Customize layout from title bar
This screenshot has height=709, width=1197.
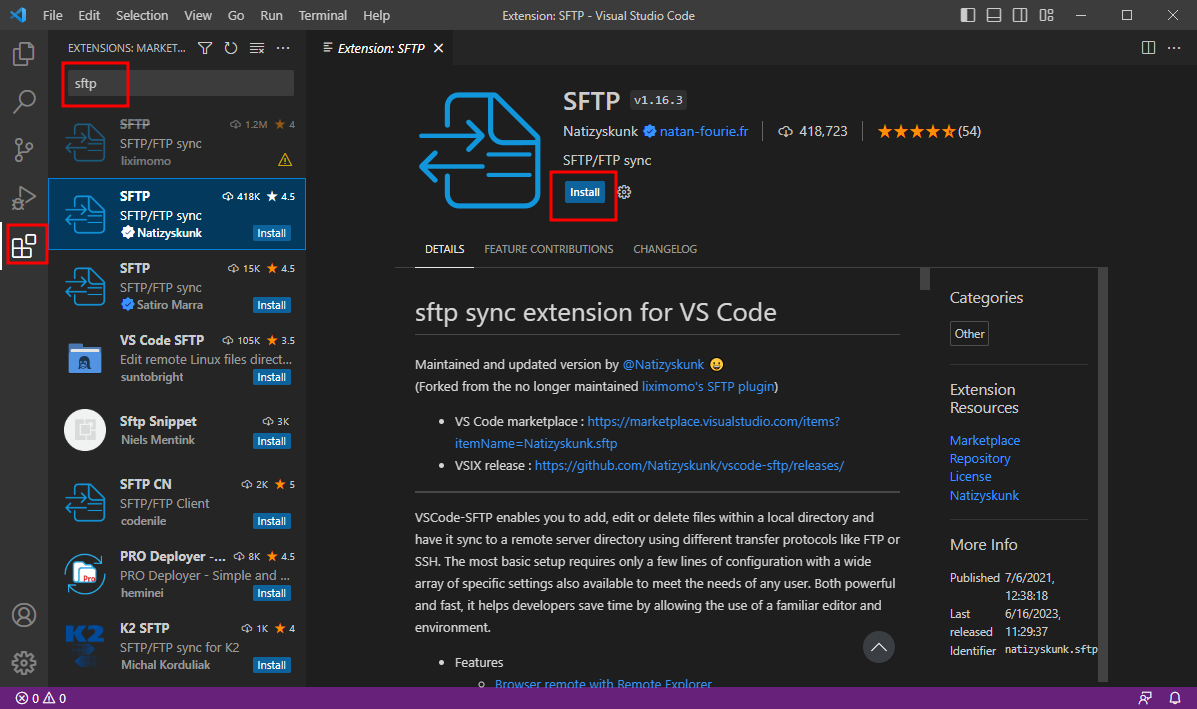coord(1046,15)
